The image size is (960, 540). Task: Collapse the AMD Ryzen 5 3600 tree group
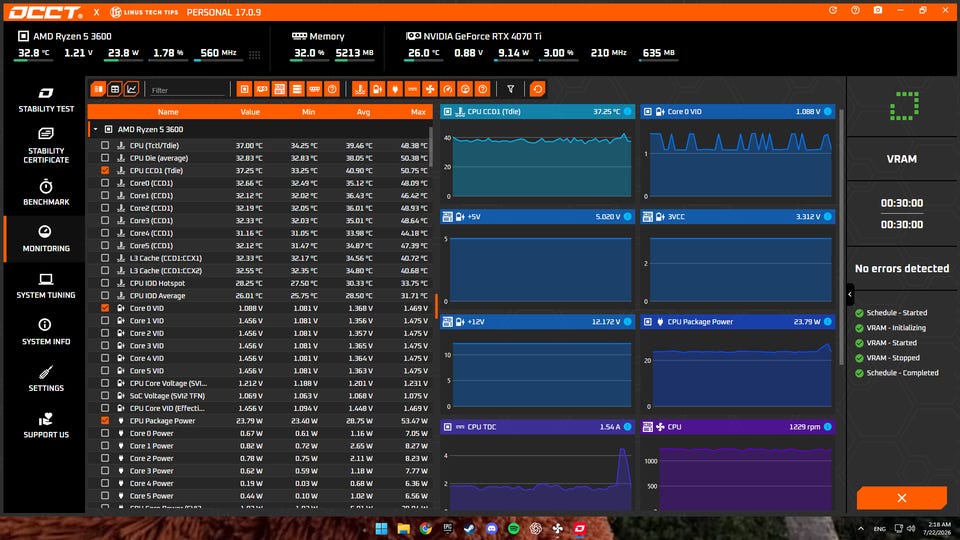click(x=96, y=129)
